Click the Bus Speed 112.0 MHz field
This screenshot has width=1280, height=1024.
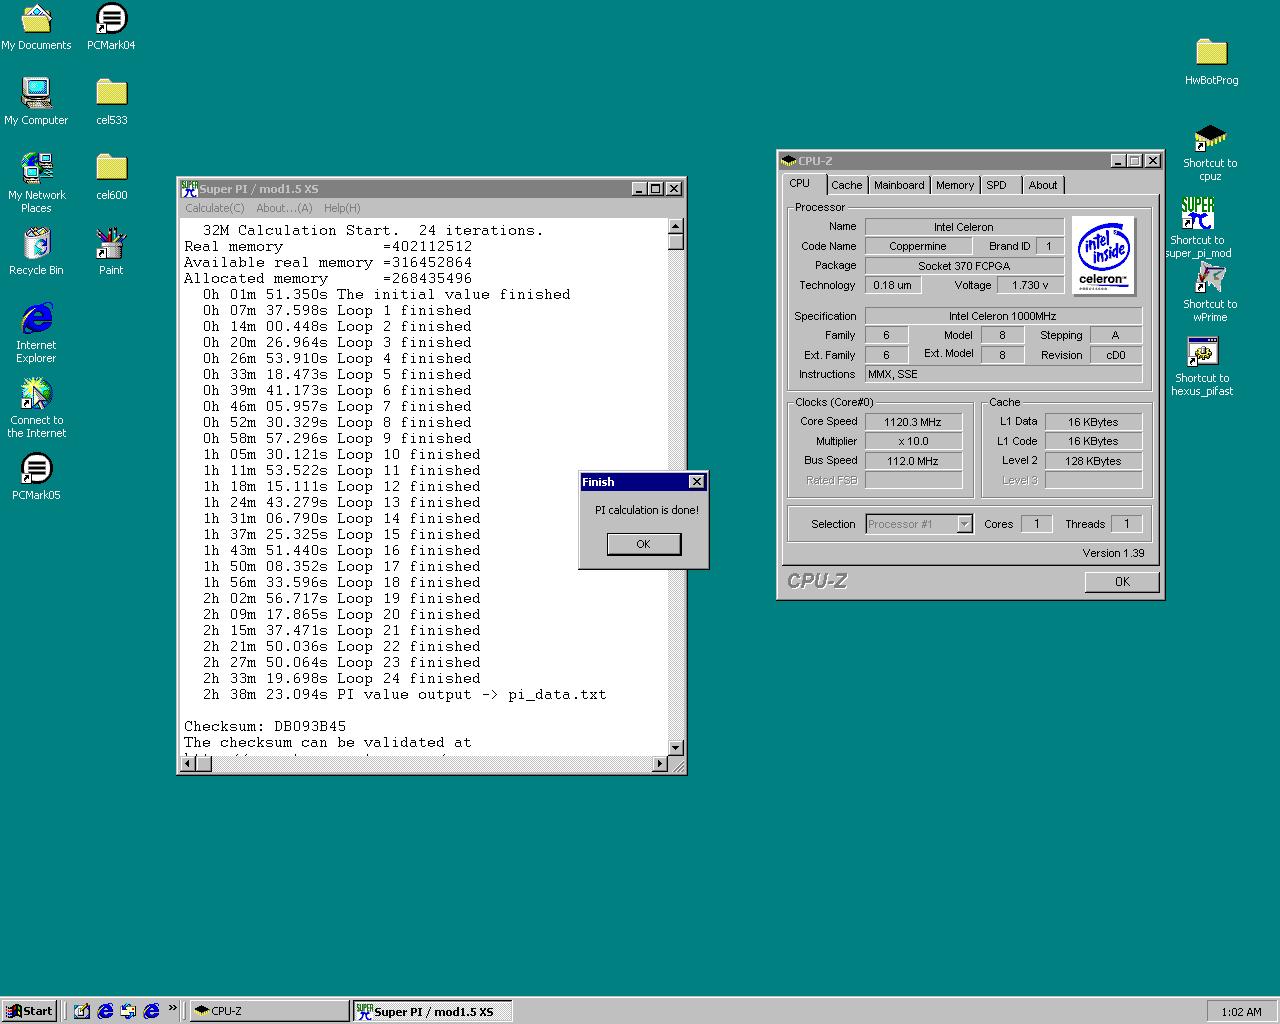pyautogui.click(x=913, y=461)
